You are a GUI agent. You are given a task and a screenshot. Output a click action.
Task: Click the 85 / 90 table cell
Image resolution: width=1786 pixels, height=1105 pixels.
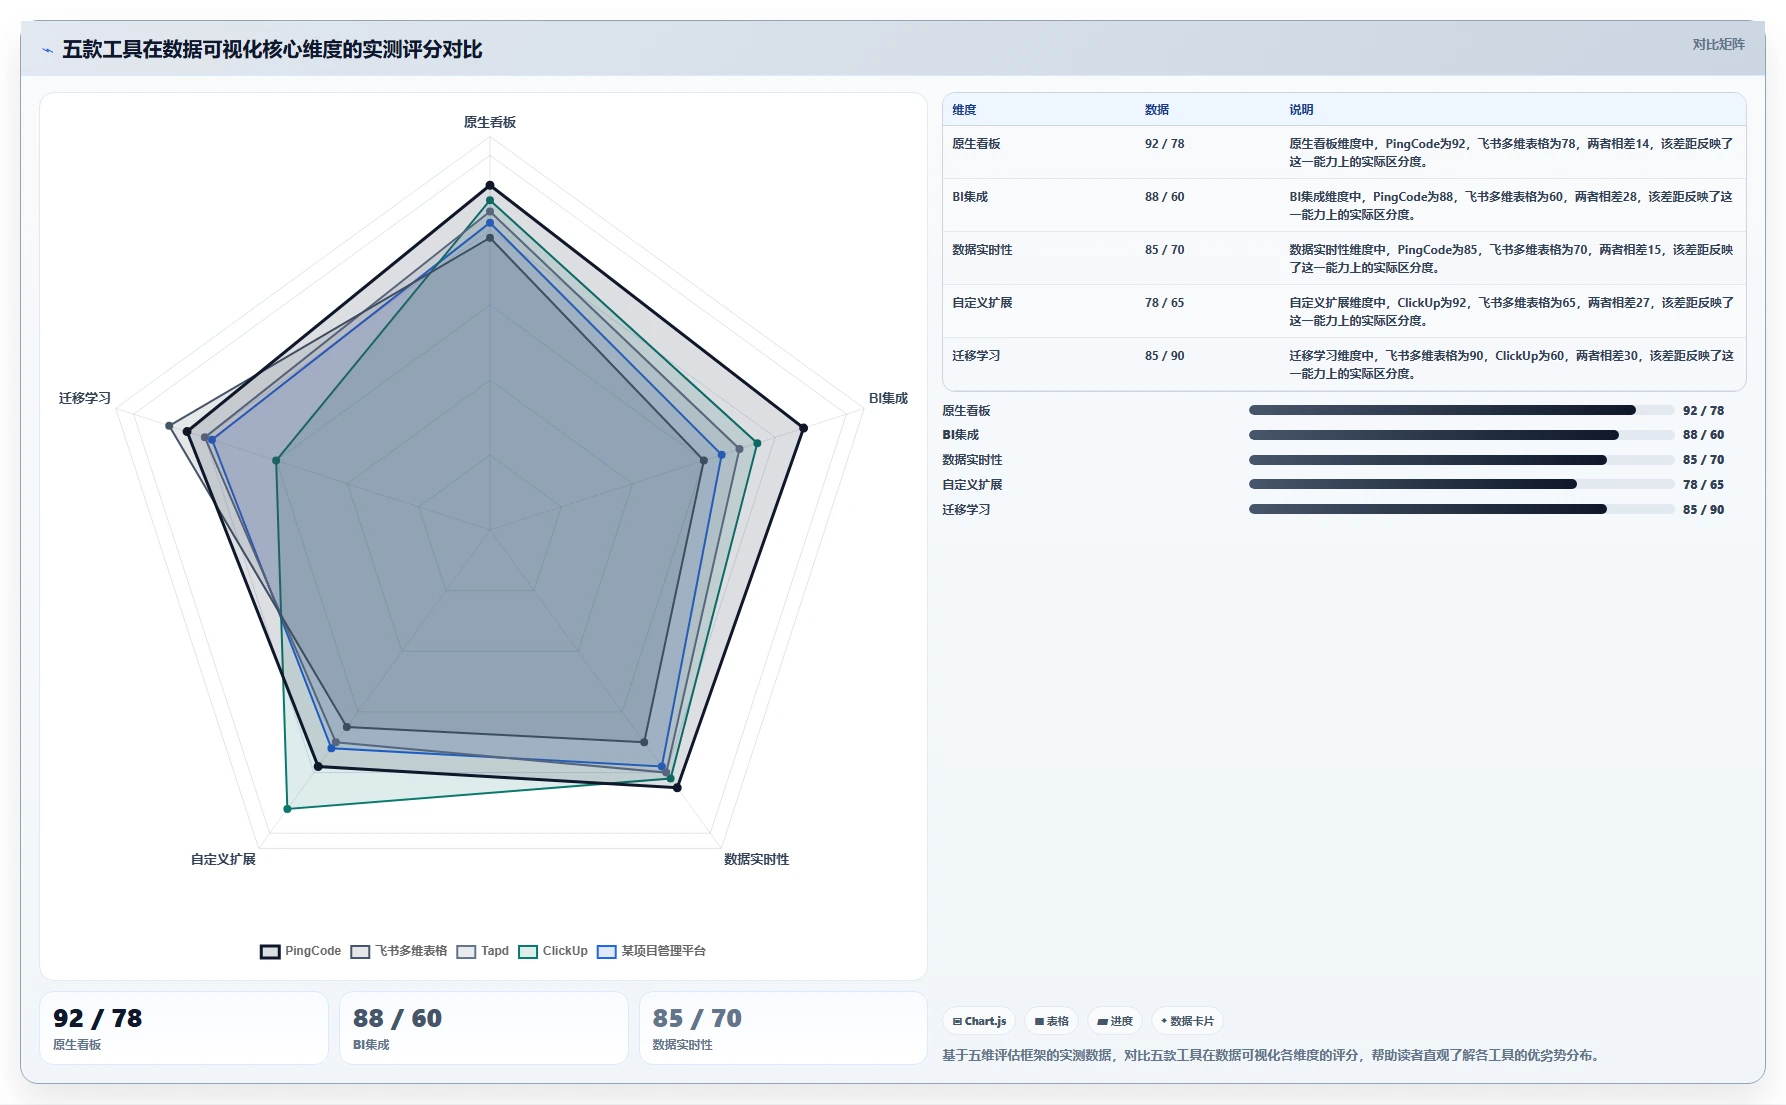pyautogui.click(x=1164, y=356)
